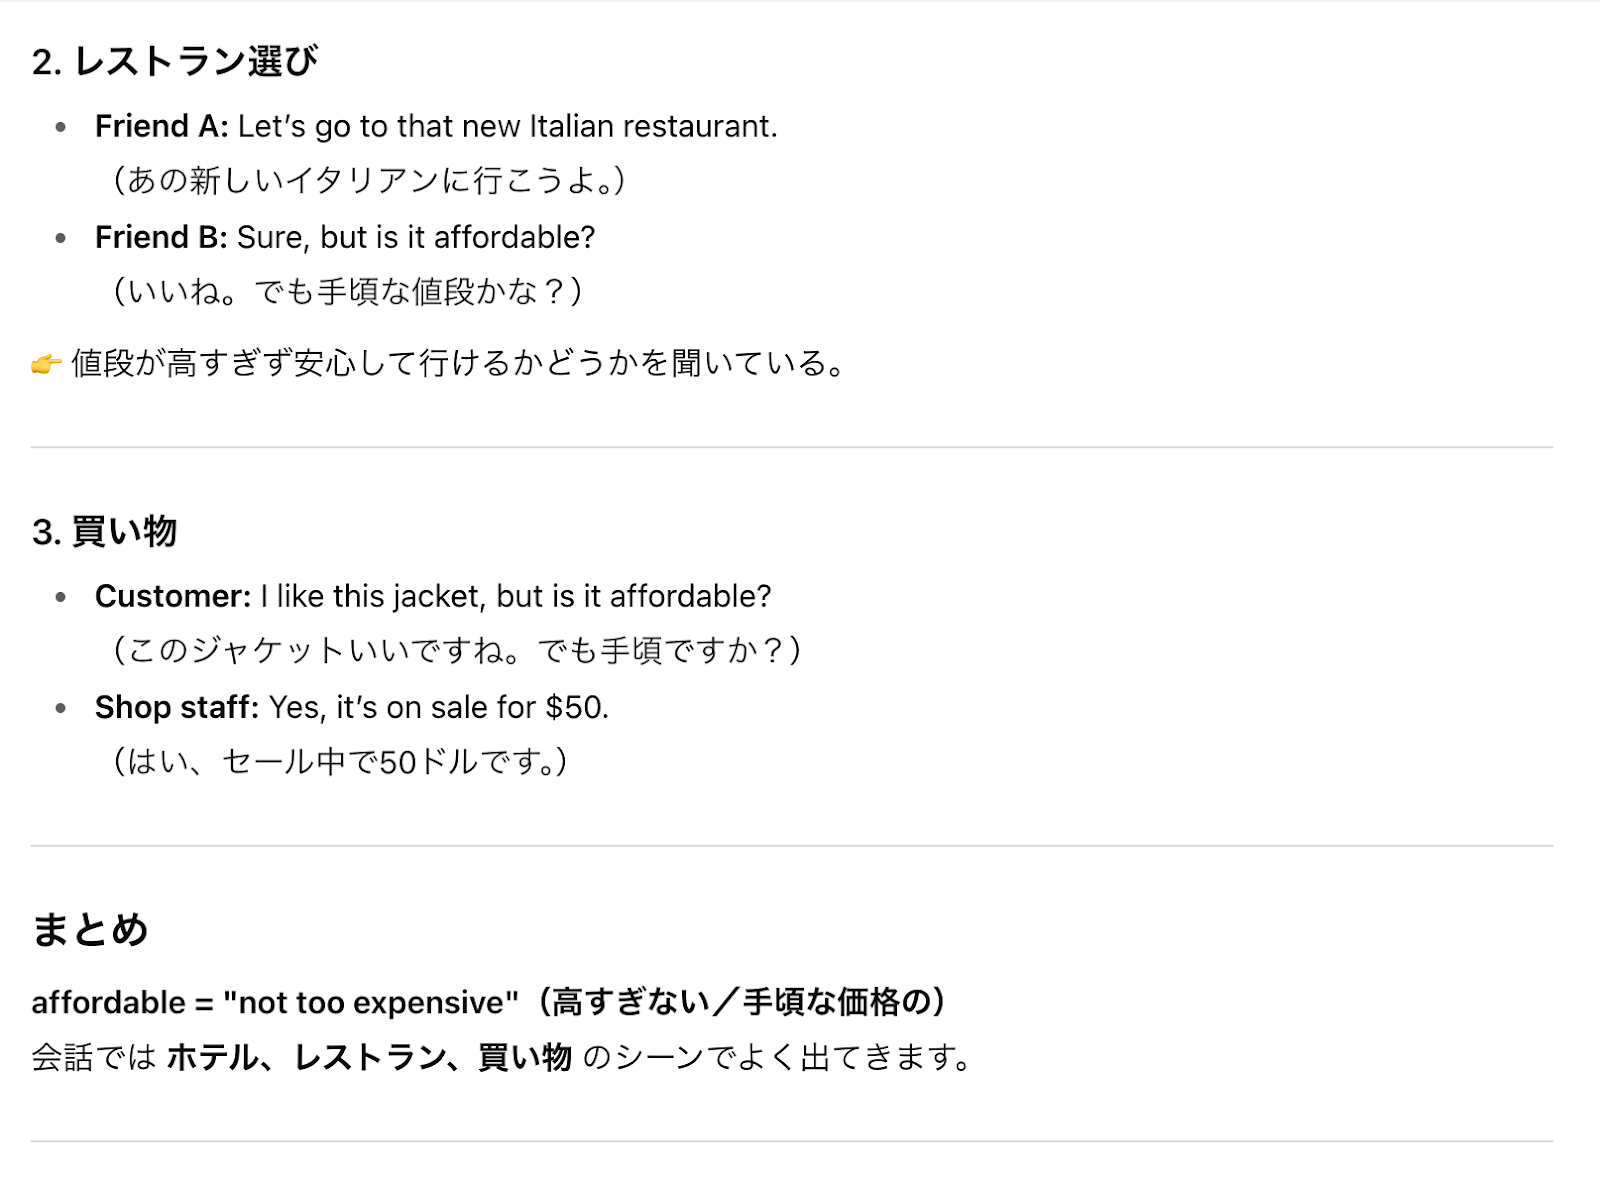This screenshot has width=1600, height=1184.
Task: Click the text "I like this jacket"
Action: click(372, 597)
